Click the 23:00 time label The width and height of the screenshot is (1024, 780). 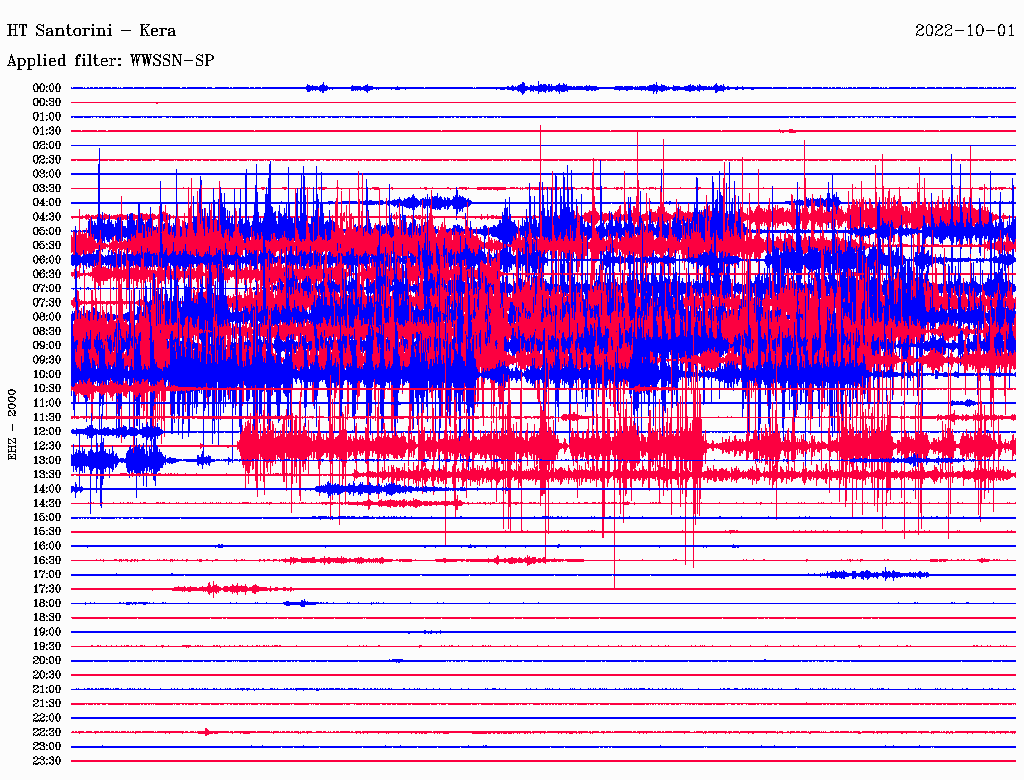tap(47, 747)
